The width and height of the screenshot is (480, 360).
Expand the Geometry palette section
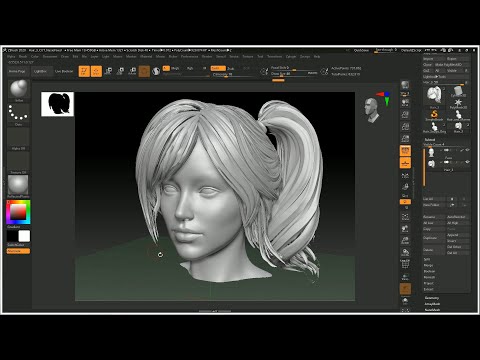[x=432, y=298]
